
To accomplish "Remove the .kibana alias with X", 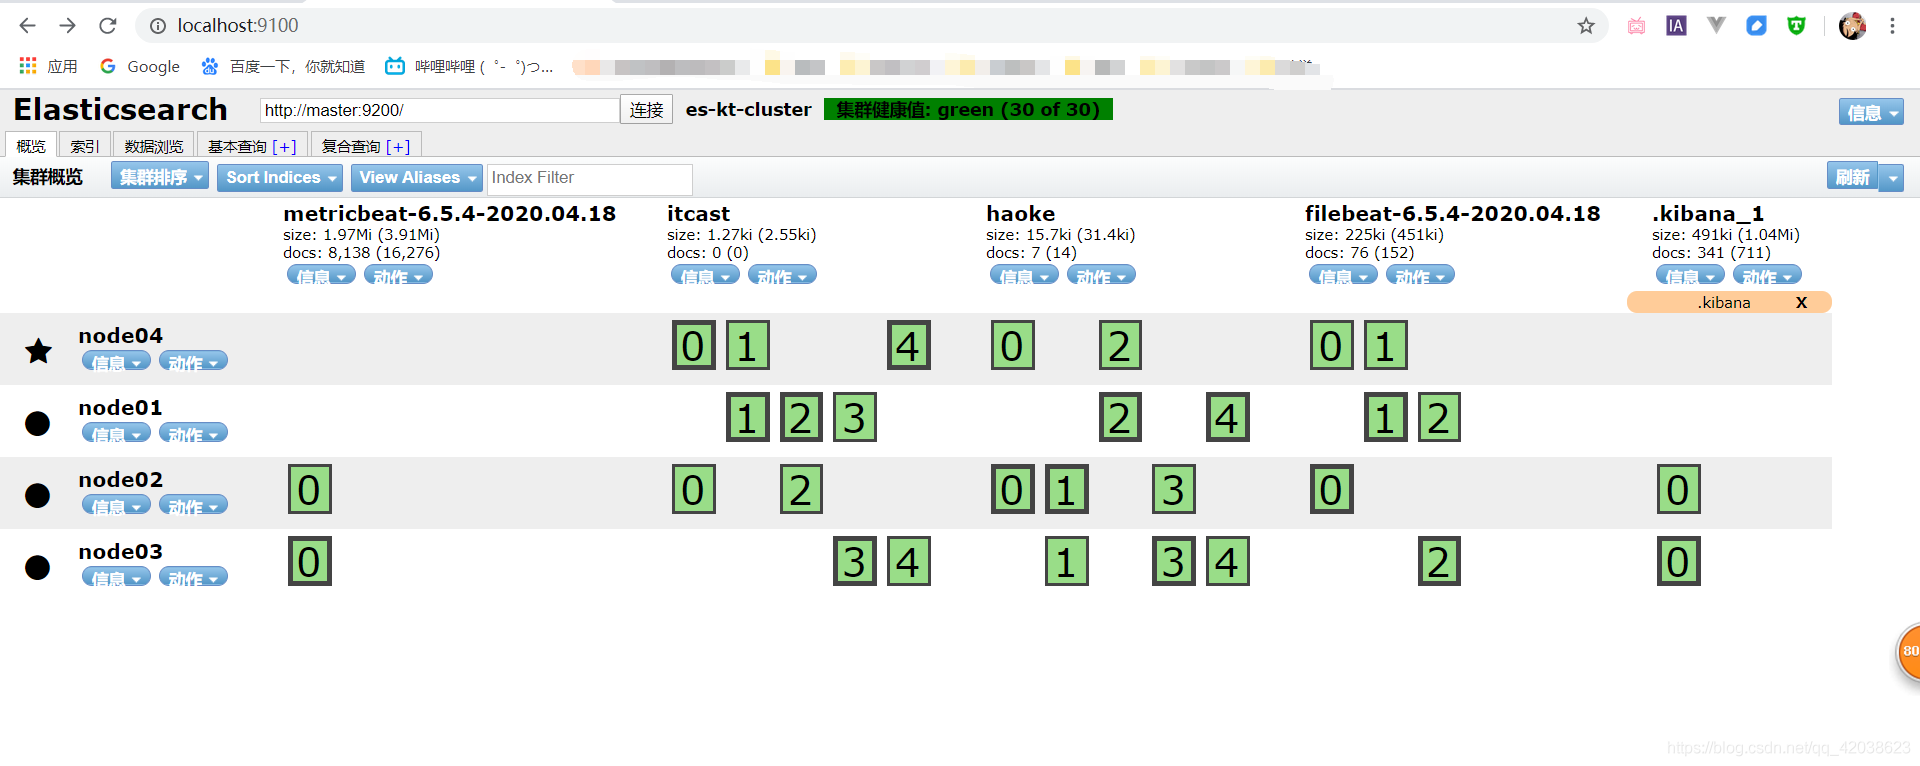I will [1801, 302].
